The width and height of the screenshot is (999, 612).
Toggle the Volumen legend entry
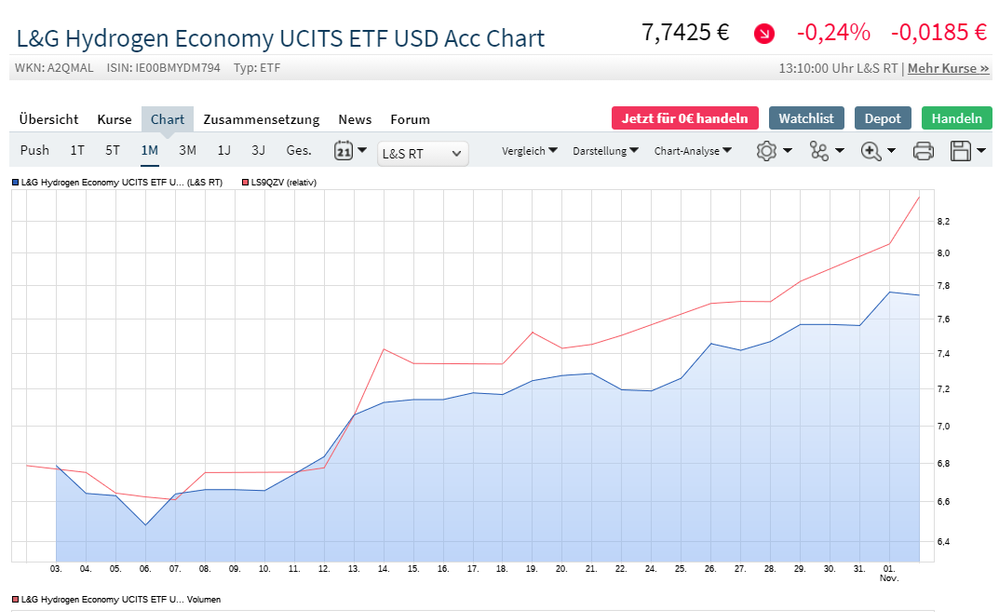pyautogui.click(x=116, y=599)
